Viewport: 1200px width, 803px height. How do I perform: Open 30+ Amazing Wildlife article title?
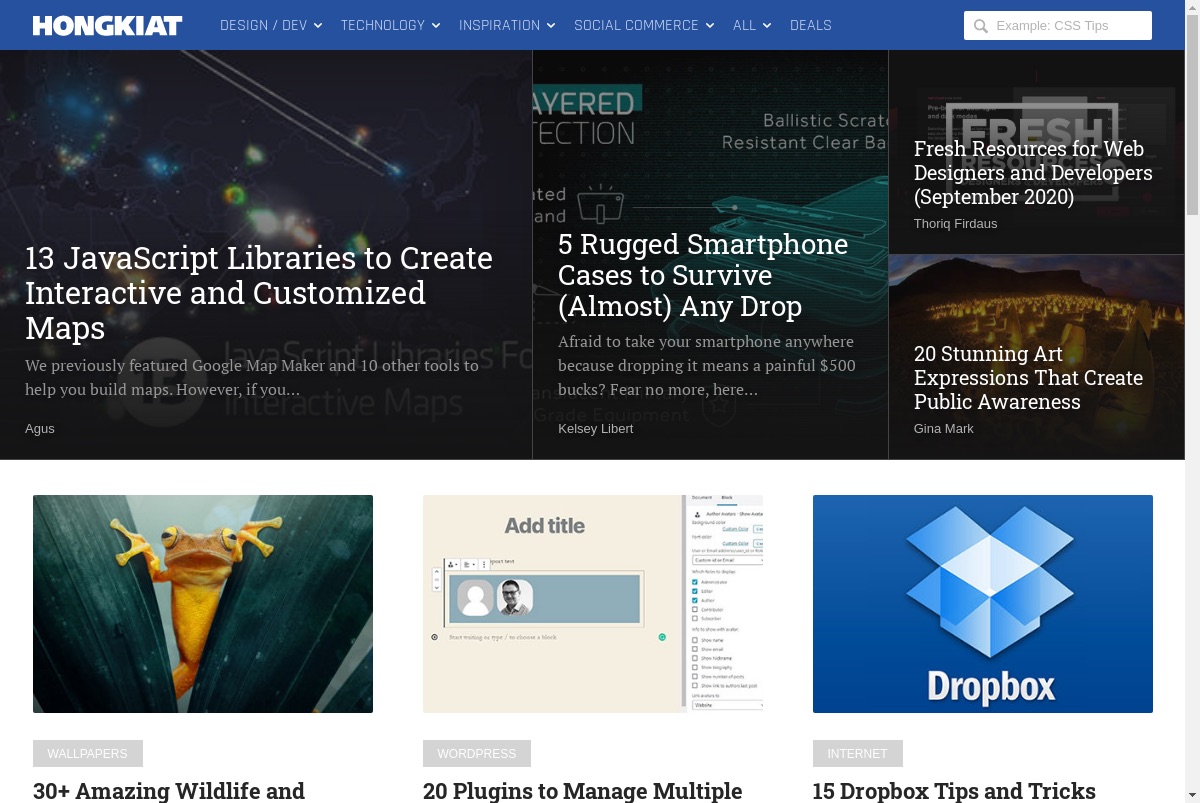169,791
